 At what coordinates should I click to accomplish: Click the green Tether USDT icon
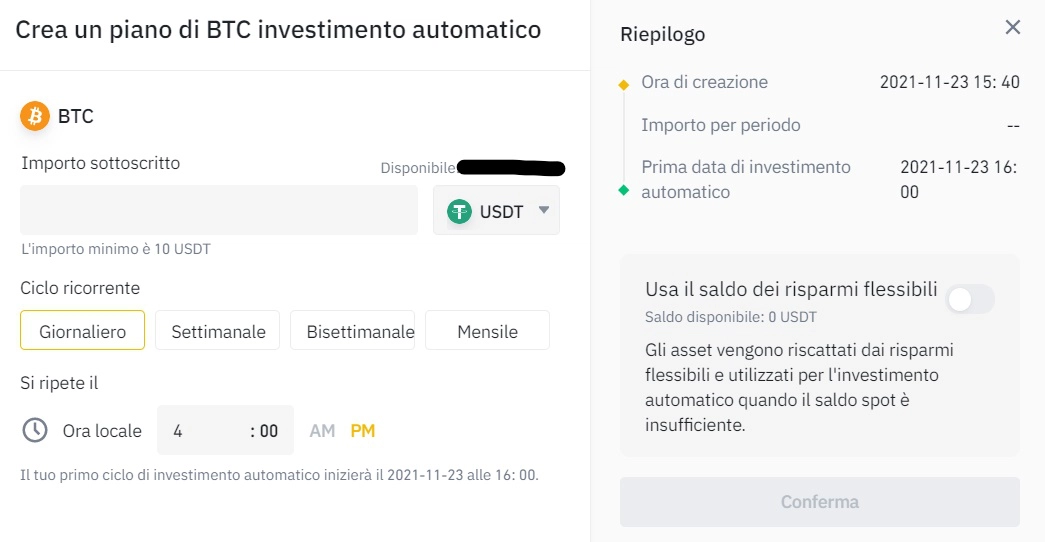point(460,211)
